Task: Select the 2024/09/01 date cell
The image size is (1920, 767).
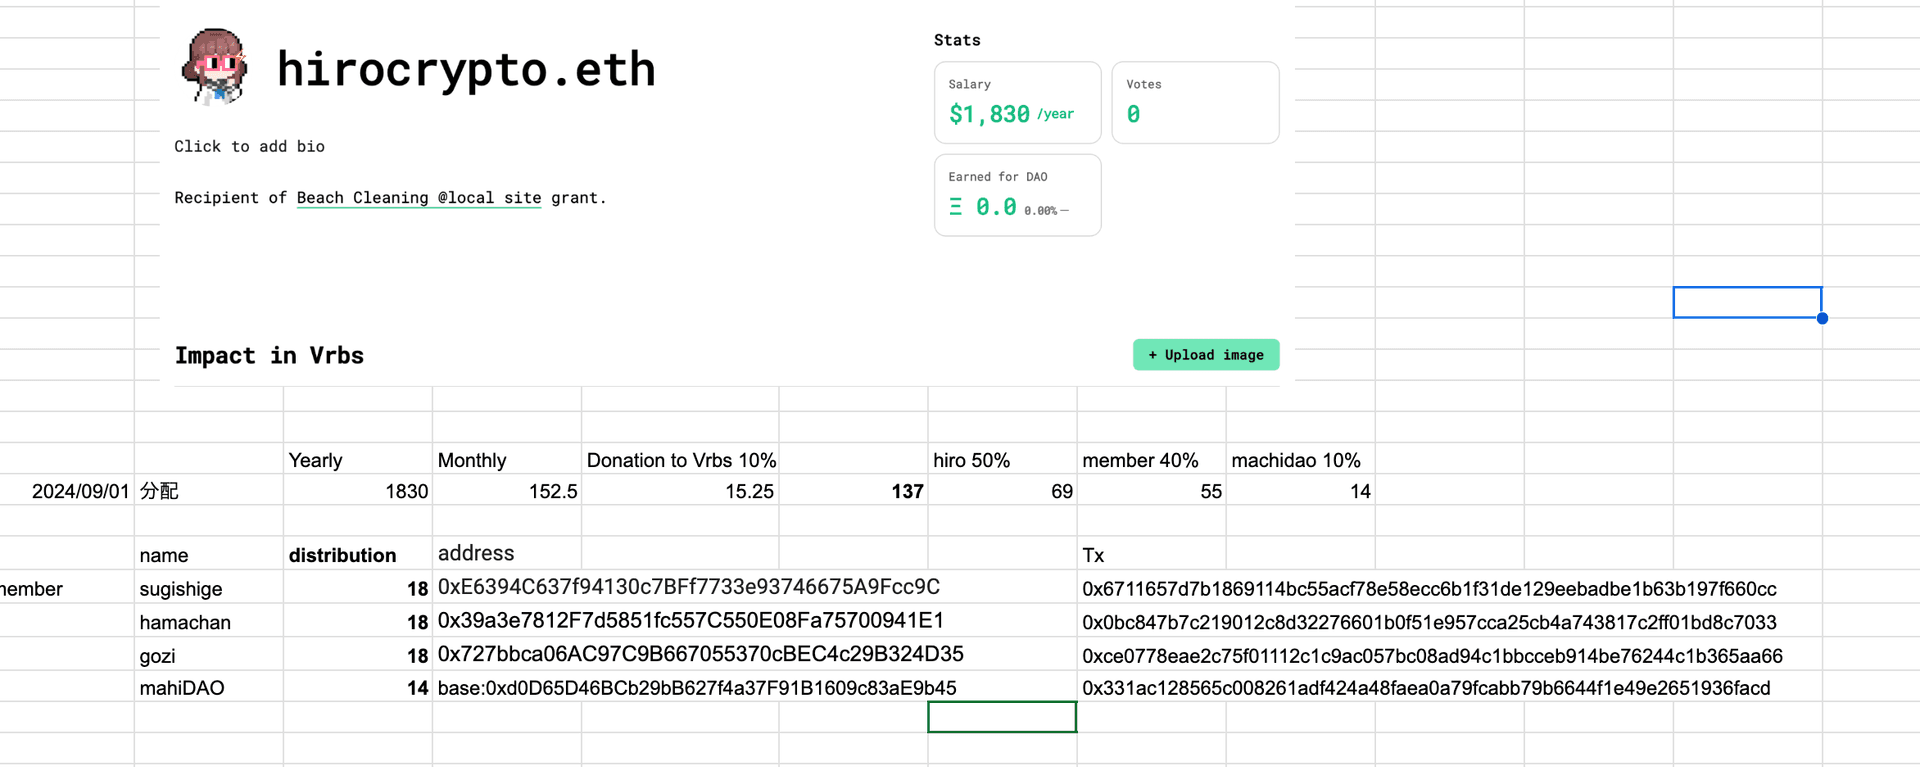Action: pyautogui.click(x=68, y=491)
